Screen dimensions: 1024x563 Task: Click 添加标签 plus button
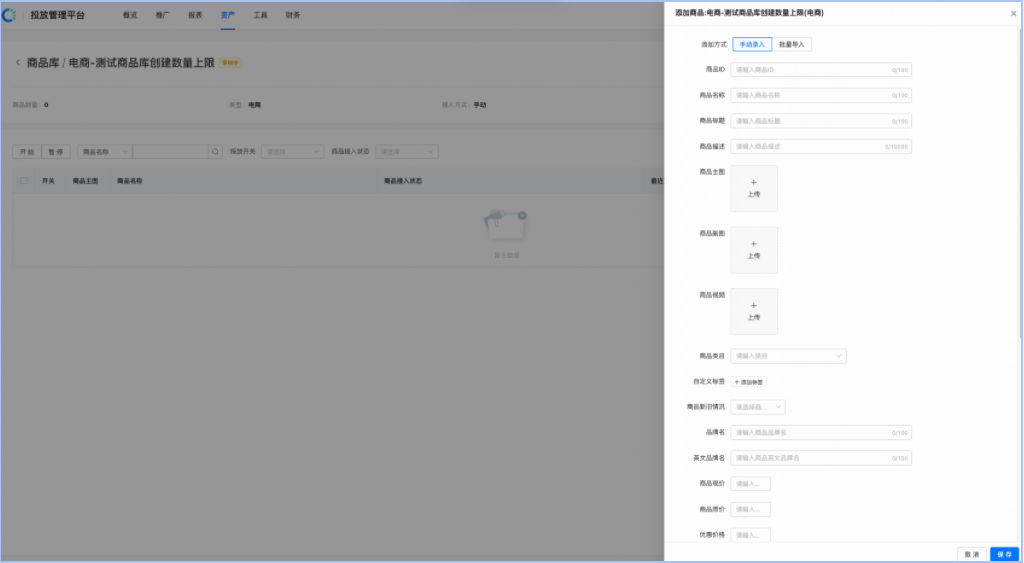(x=750, y=382)
